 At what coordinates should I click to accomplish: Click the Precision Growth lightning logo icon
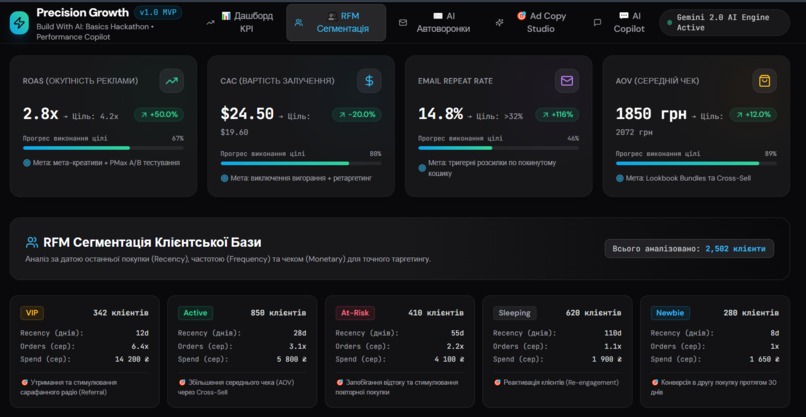20,23
